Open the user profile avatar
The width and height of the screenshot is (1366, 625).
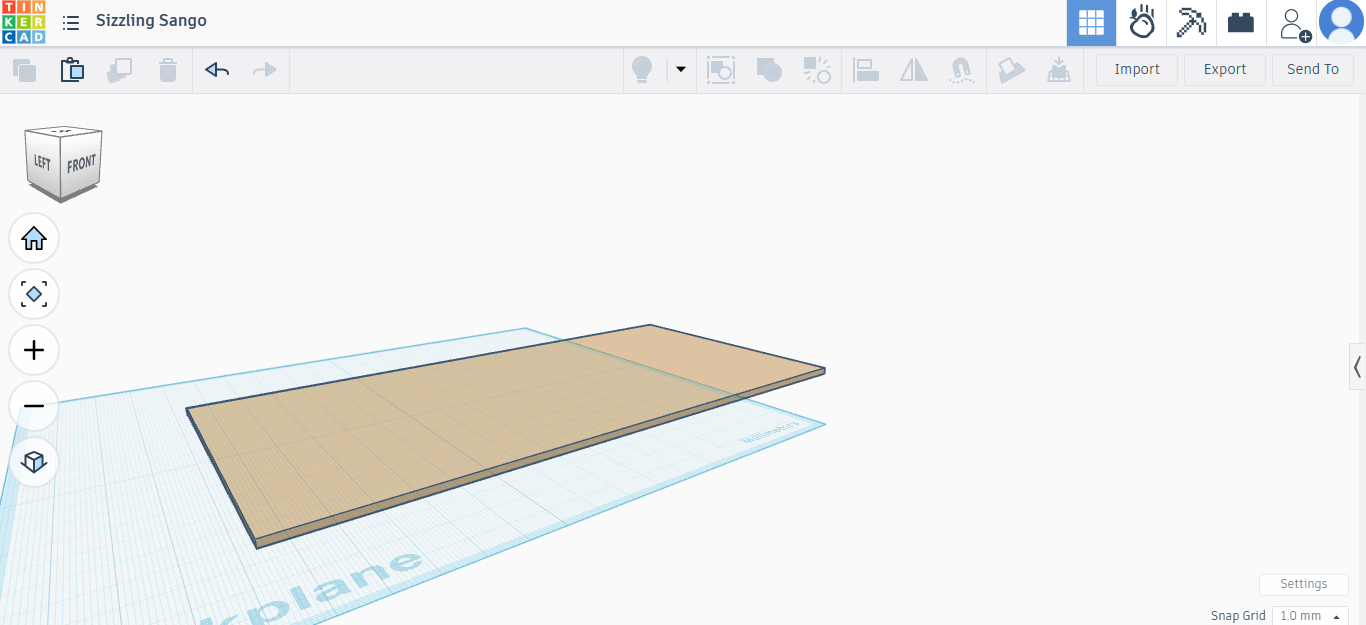[1341, 23]
